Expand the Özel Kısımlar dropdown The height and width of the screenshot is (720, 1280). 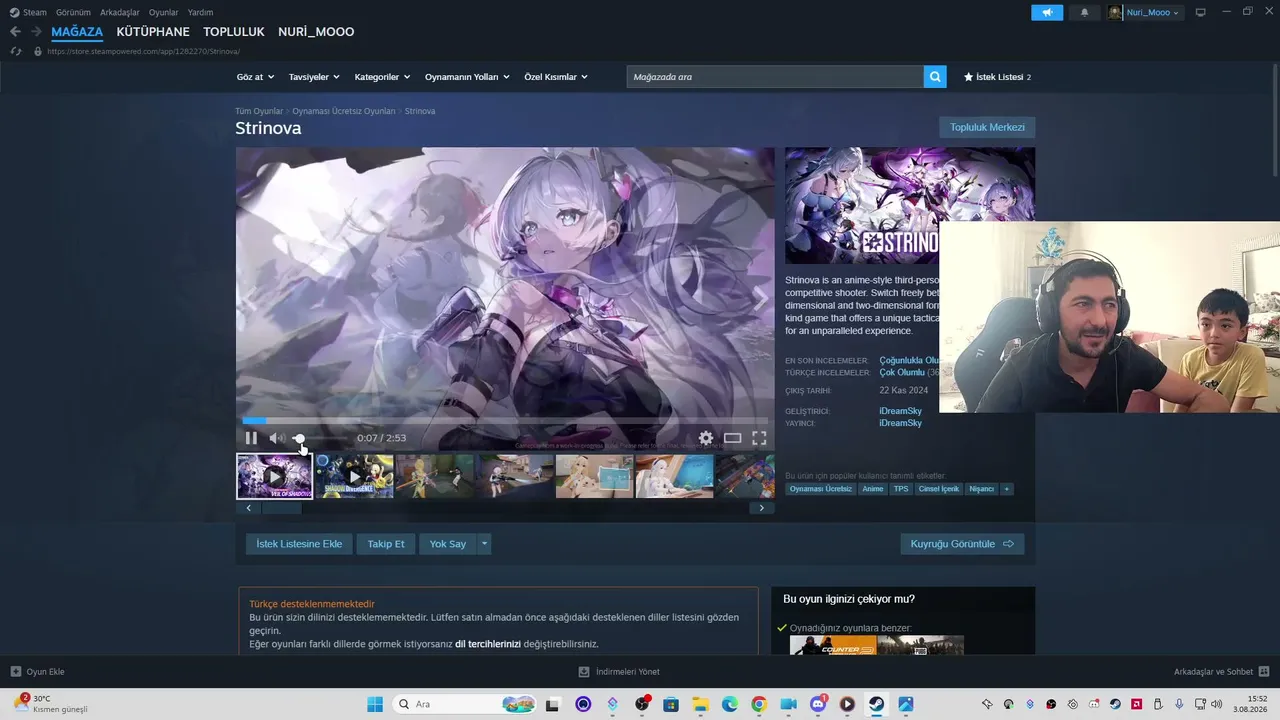[x=556, y=77]
